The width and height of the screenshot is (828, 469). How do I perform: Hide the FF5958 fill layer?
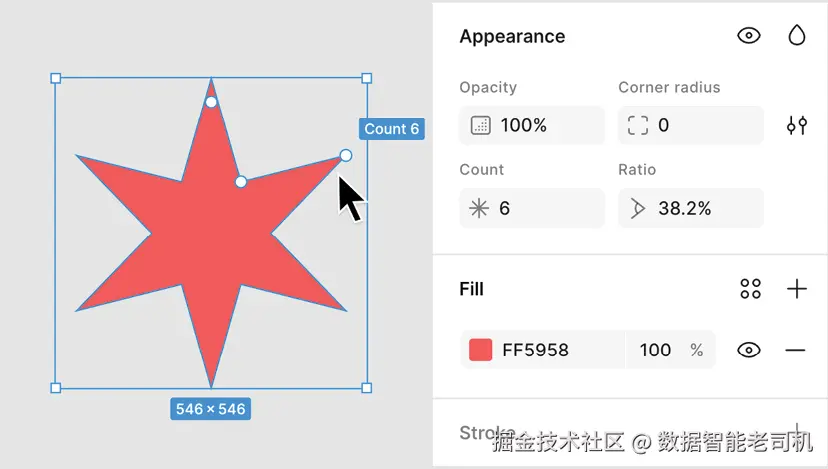(x=748, y=350)
